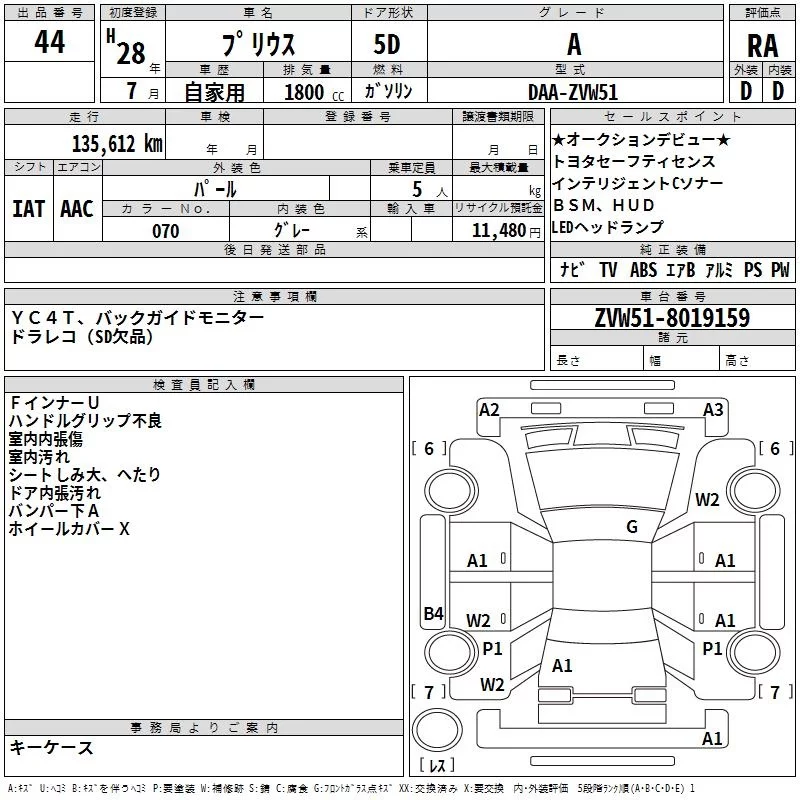Click the ABS equipment label
800x800 pixels.
click(643, 269)
